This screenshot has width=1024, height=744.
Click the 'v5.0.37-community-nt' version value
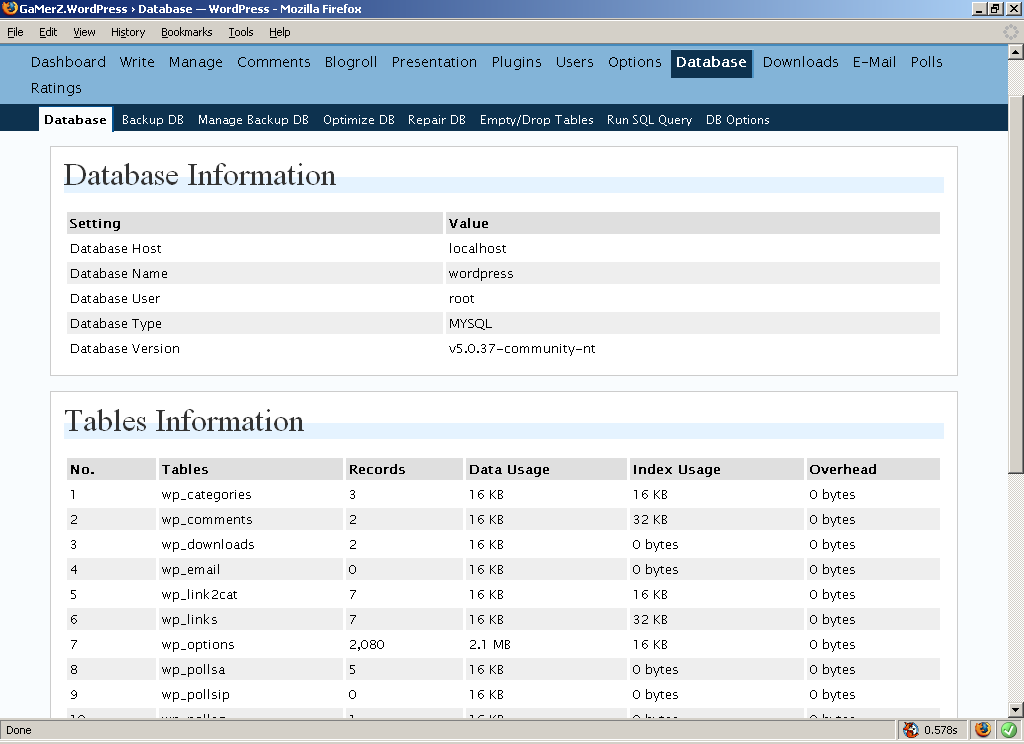click(x=522, y=348)
